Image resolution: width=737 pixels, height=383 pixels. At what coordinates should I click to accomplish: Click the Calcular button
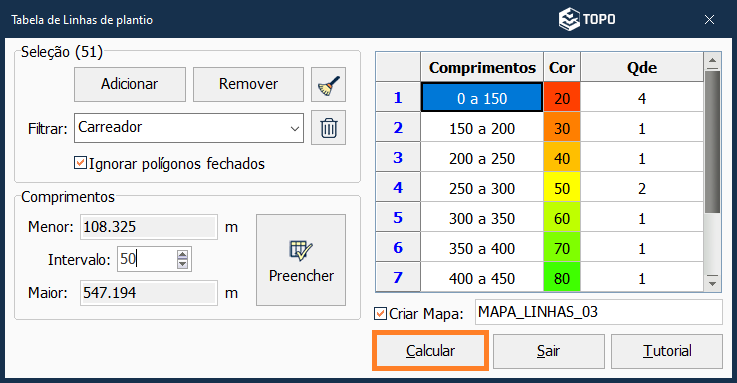(430, 351)
